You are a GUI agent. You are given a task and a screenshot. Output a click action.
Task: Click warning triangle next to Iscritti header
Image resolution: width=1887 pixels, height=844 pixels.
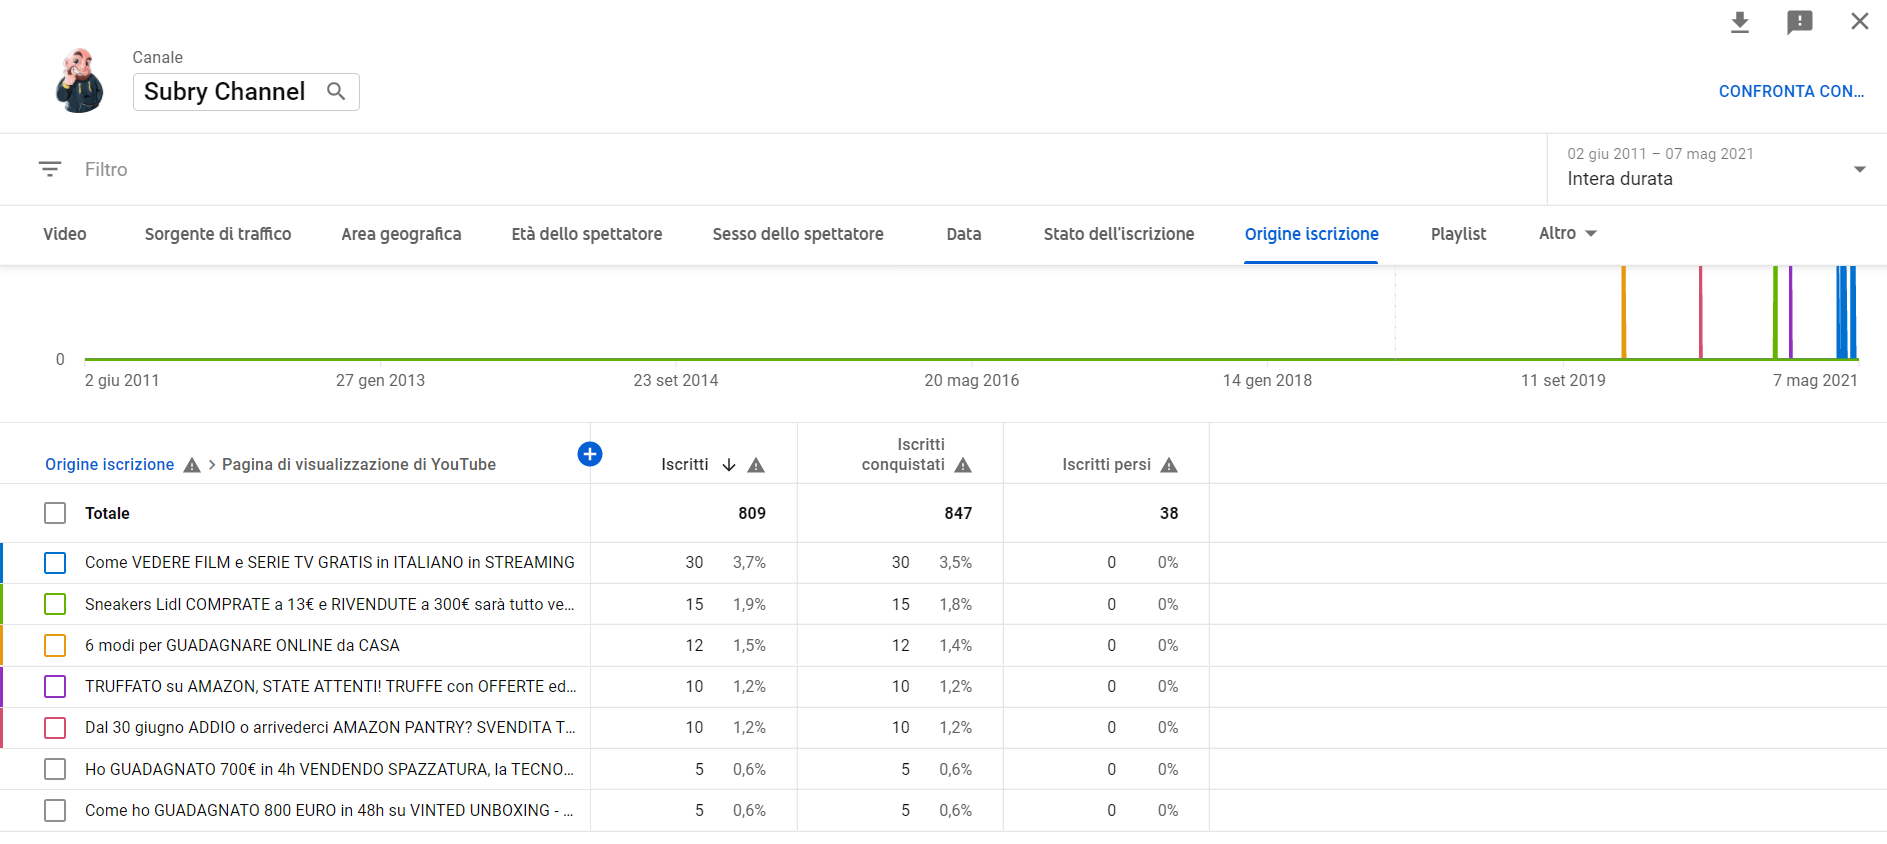click(756, 465)
